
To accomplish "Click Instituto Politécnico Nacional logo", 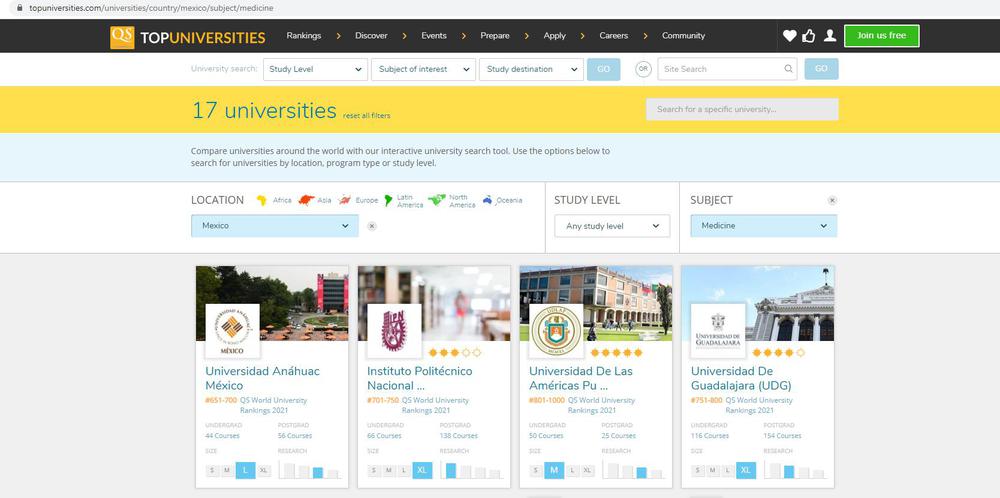I will pos(394,331).
